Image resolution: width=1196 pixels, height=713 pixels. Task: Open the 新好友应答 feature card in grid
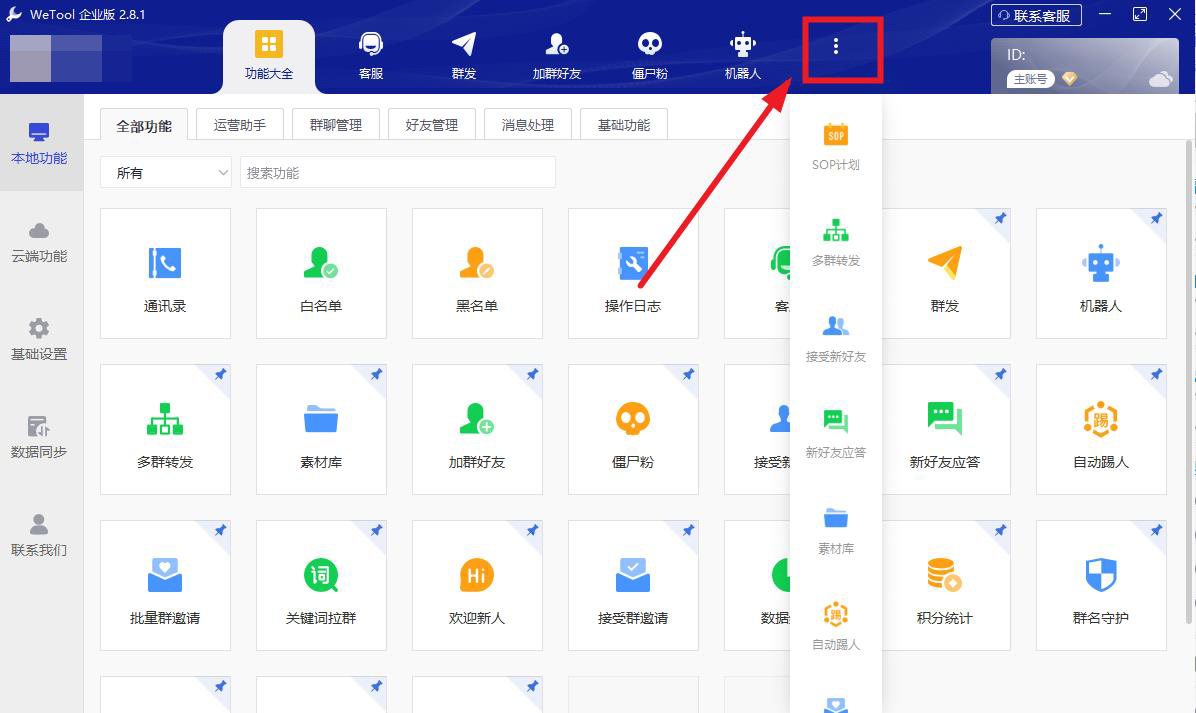946,429
